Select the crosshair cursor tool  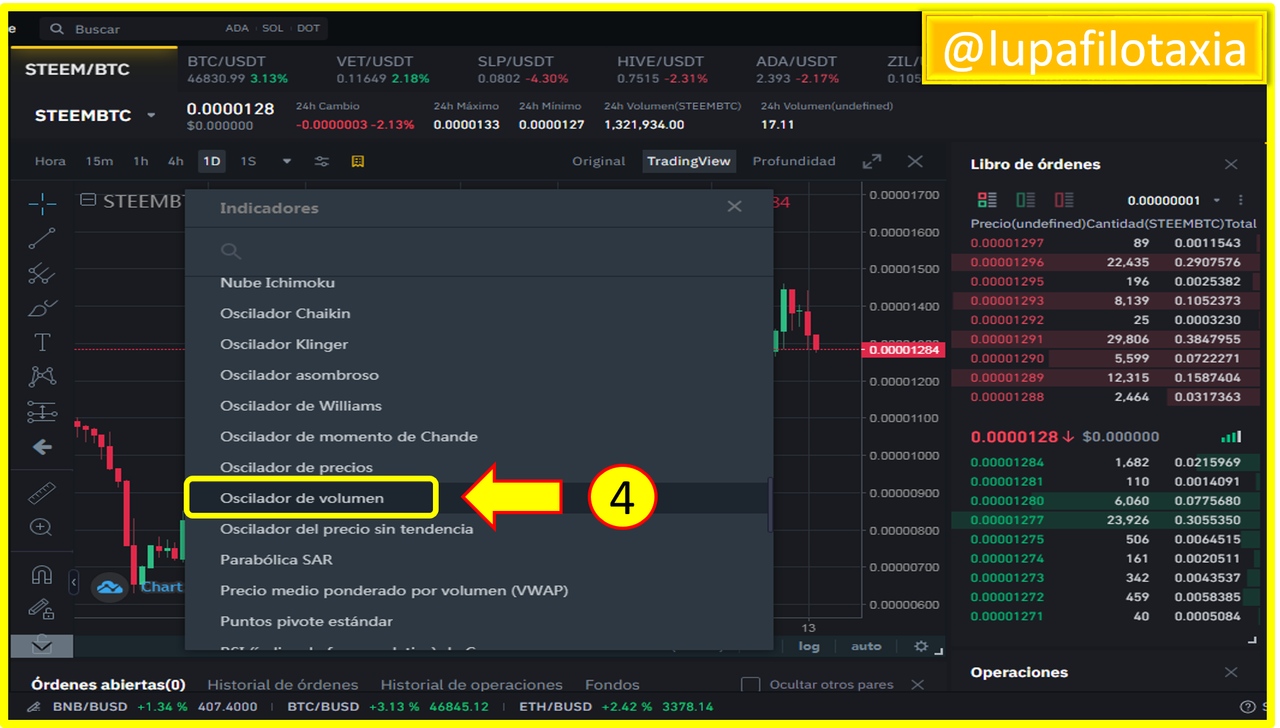tap(42, 205)
